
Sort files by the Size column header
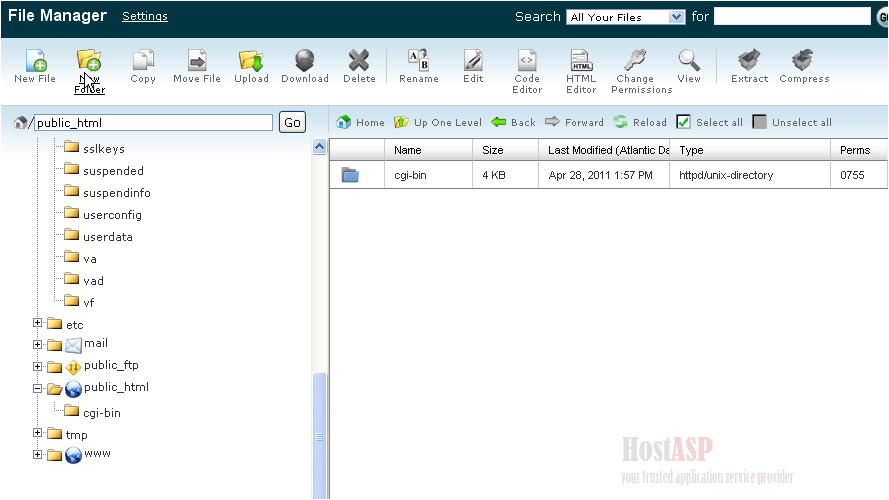point(493,150)
